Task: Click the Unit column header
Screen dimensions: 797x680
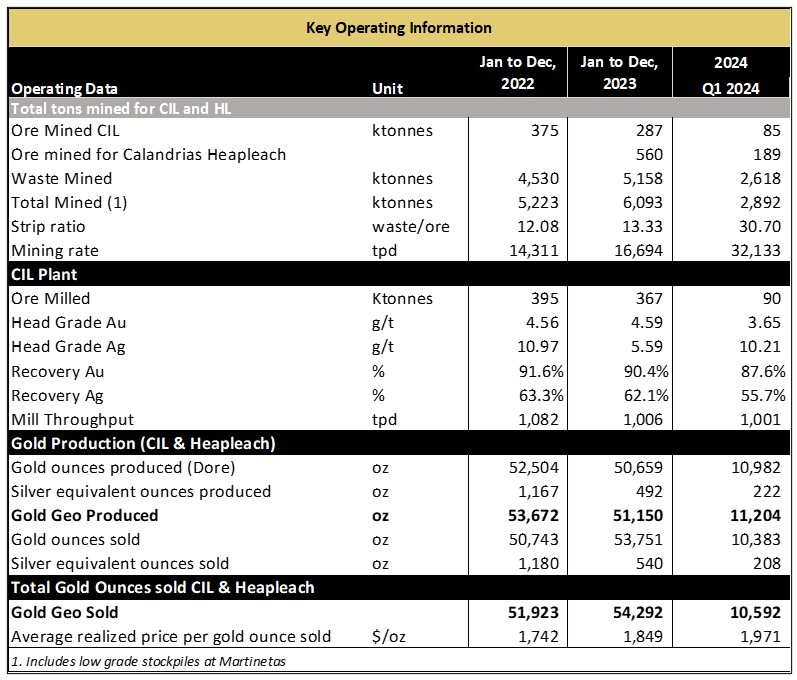Action: 387,88
